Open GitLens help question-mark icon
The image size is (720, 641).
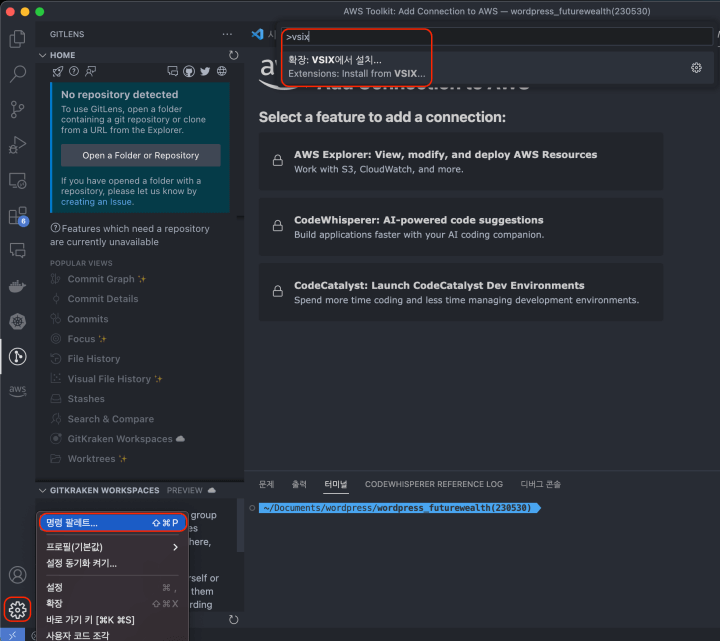click(x=74, y=71)
